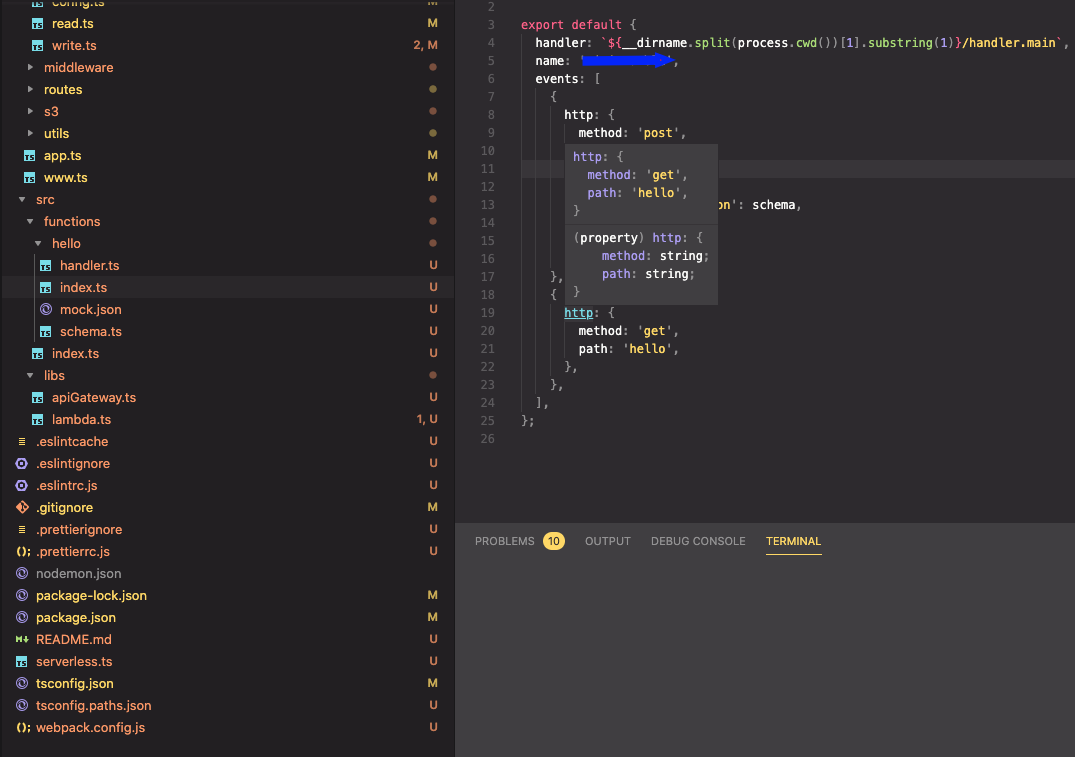Click the TypeScript icon beside read.ts
Viewport: 1075px width, 757px height.
click(x=38, y=24)
